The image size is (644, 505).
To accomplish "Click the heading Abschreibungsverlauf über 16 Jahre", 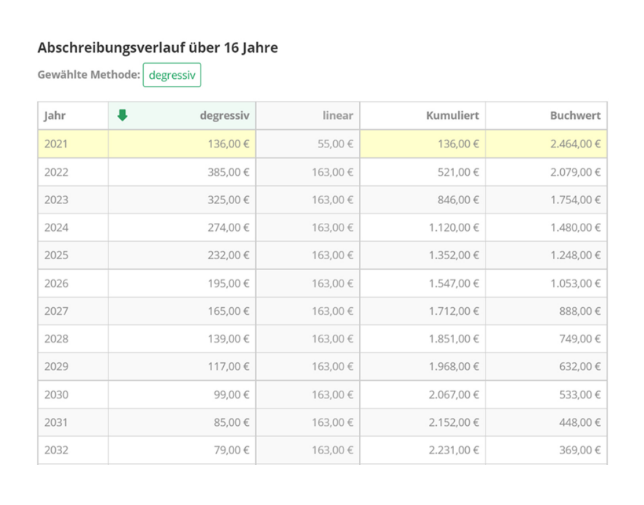I will pyautogui.click(x=157, y=47).
